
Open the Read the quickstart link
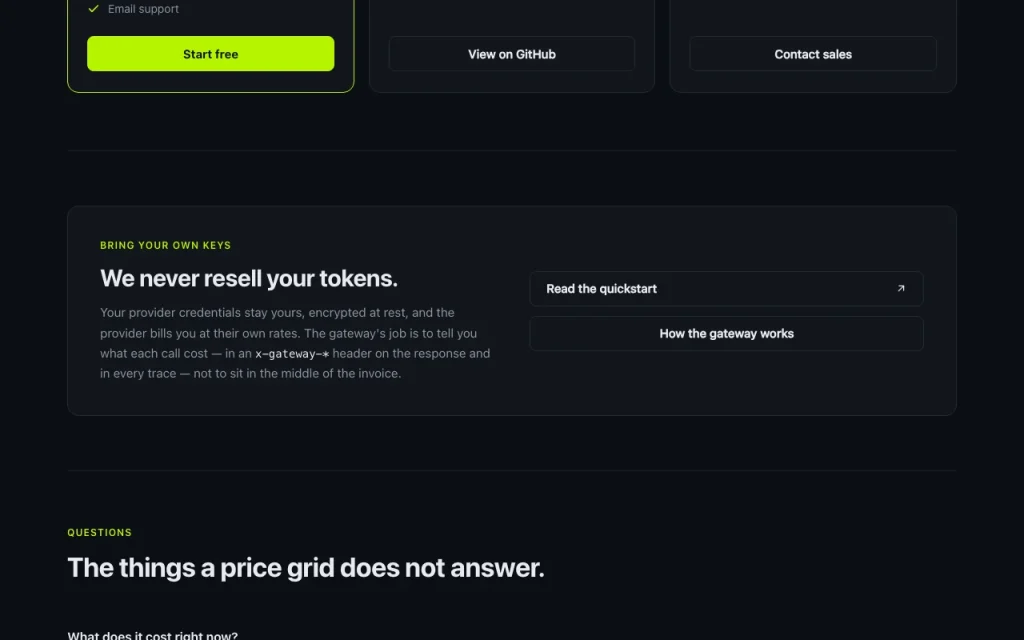(x=726, y=289)
